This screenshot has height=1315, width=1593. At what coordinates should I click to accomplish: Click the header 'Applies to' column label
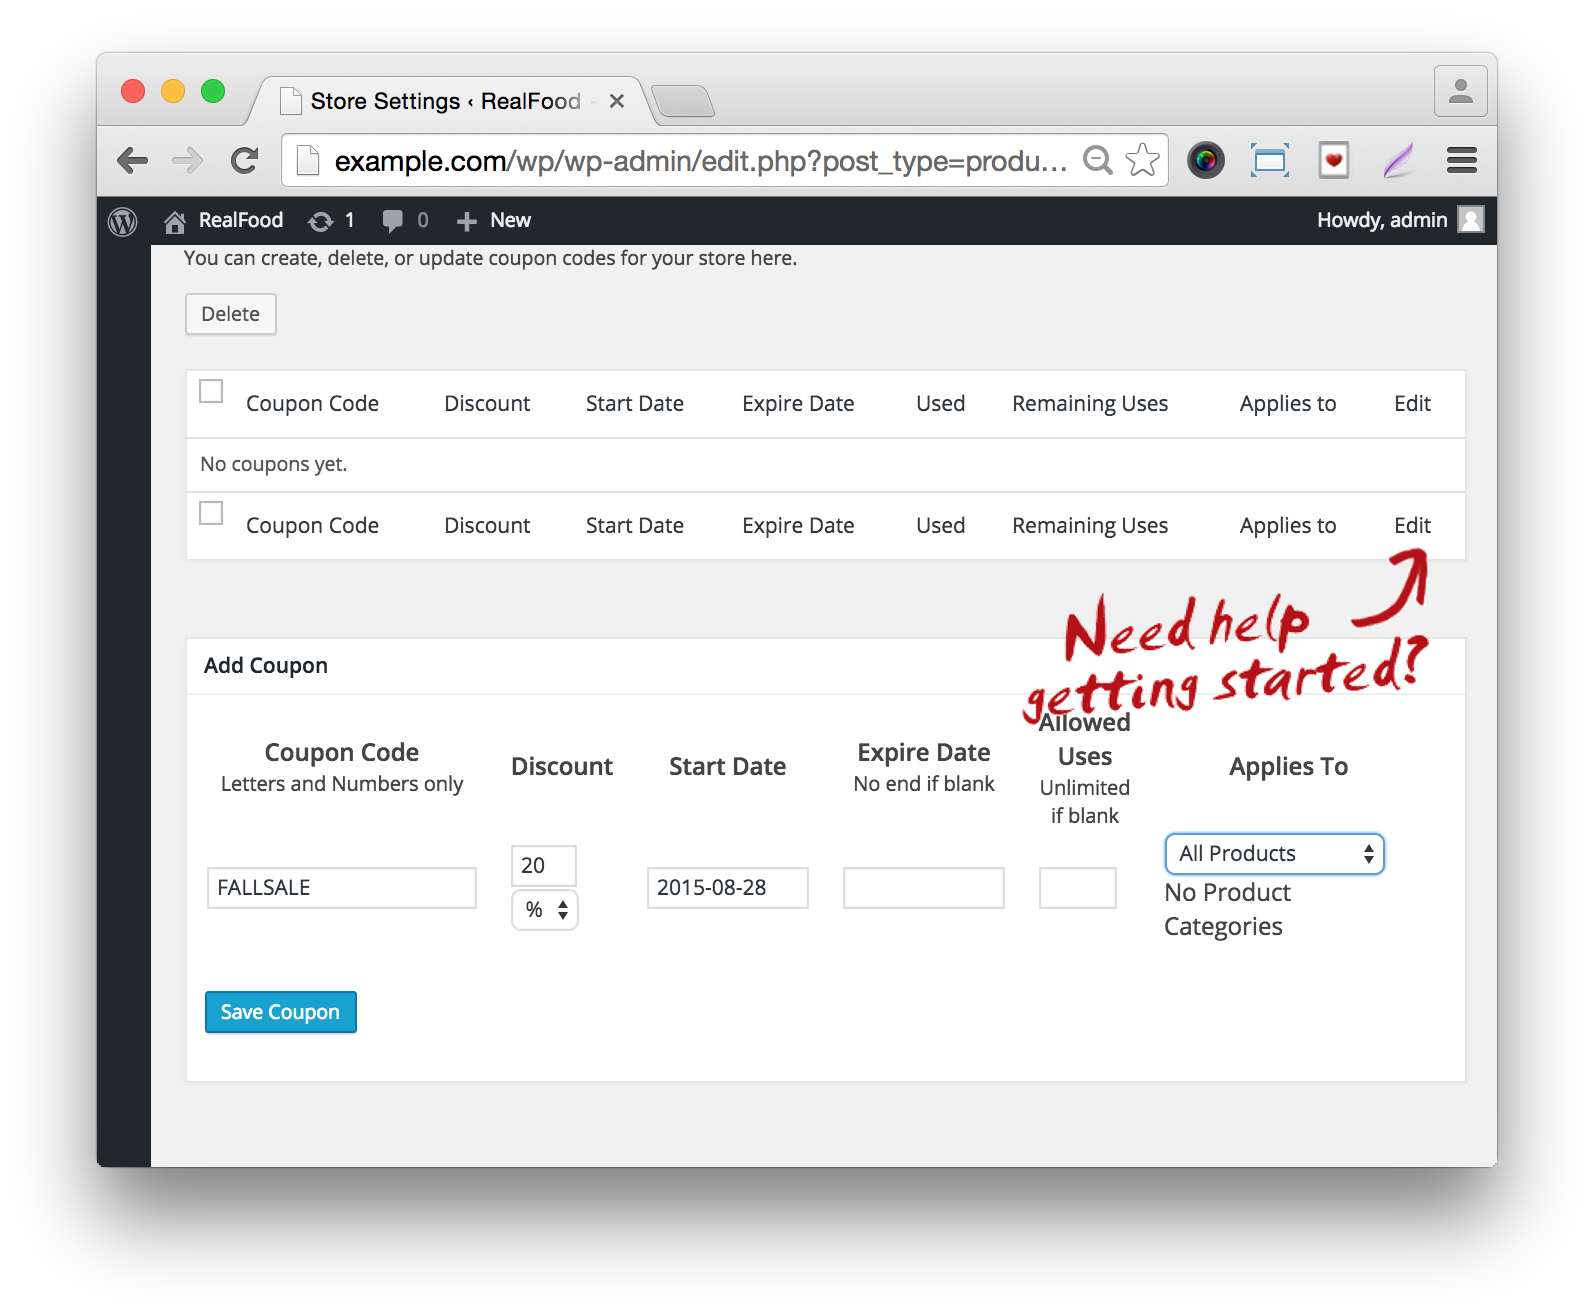[x=1288, y=404]
